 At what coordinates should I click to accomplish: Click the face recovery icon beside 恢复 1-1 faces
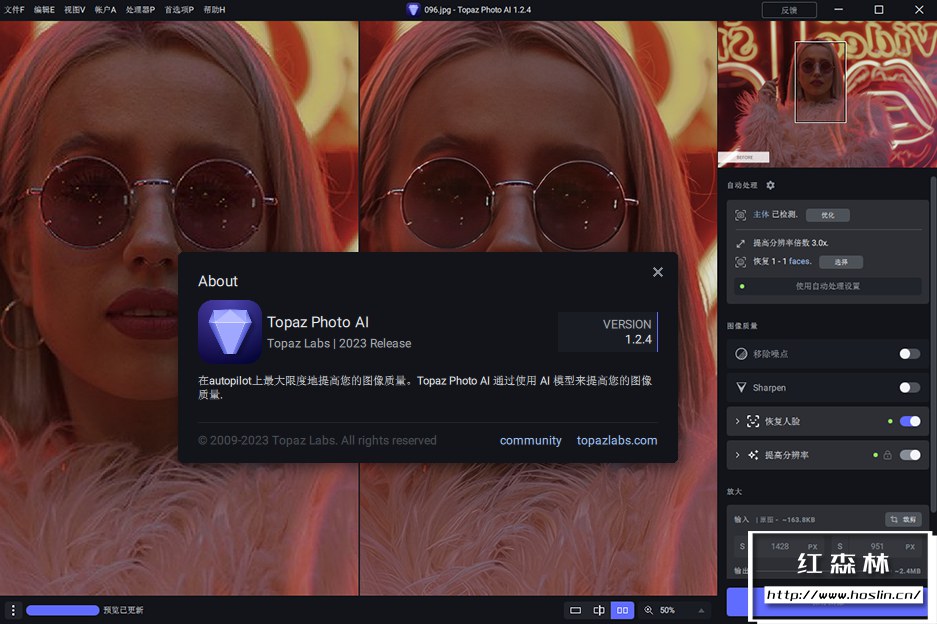point(740,262)
